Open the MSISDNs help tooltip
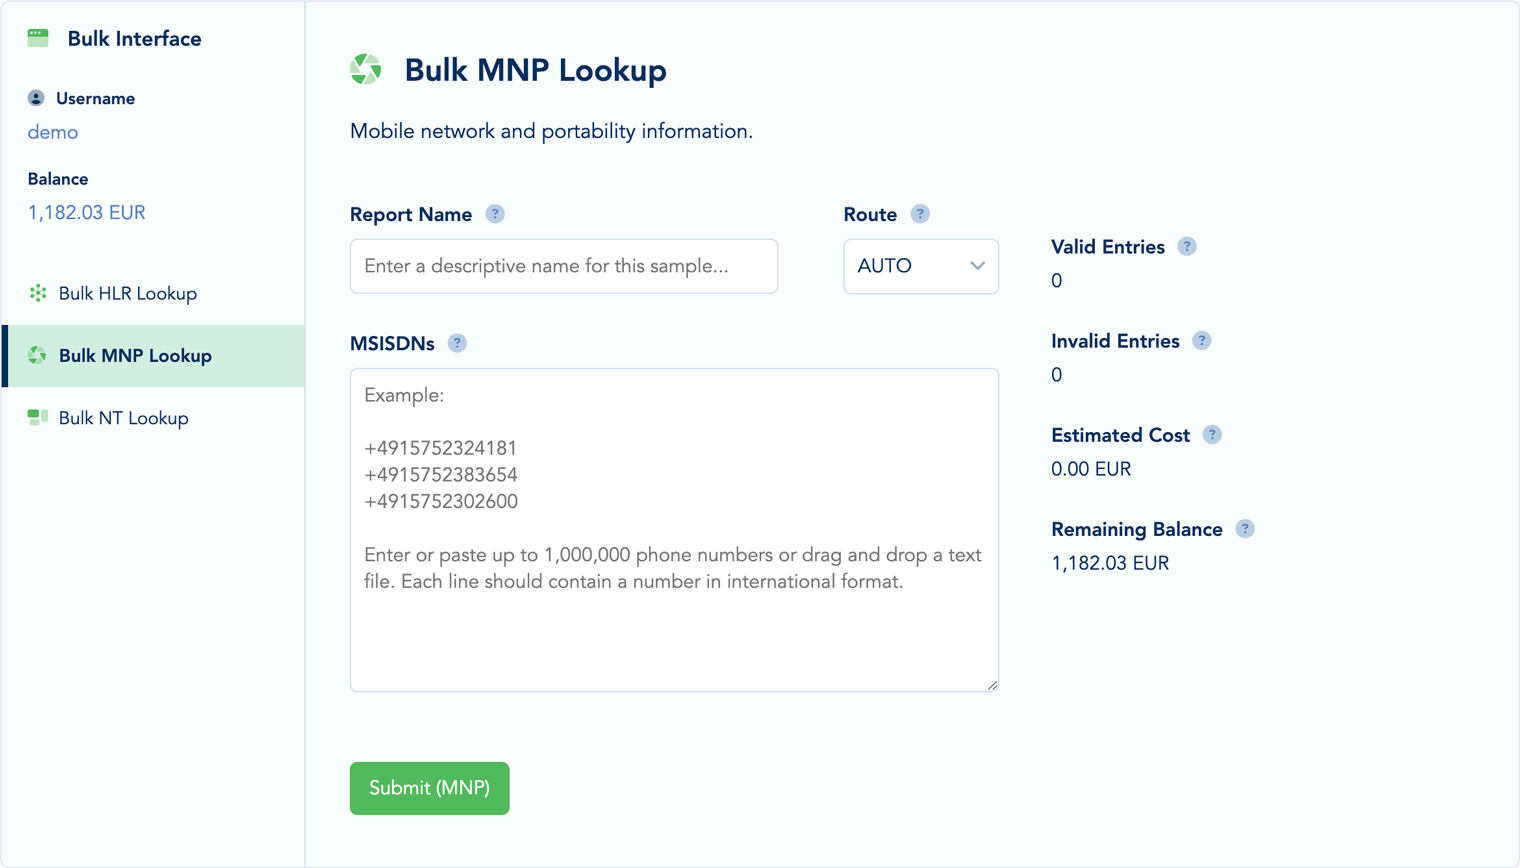The width and height of the screenshot is (1520, 868). pos(457,342)
